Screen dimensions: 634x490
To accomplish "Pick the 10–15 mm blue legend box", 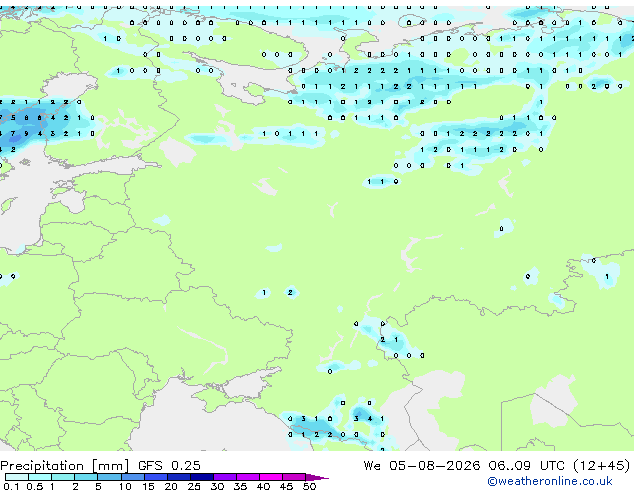I will tap(132, 477).
